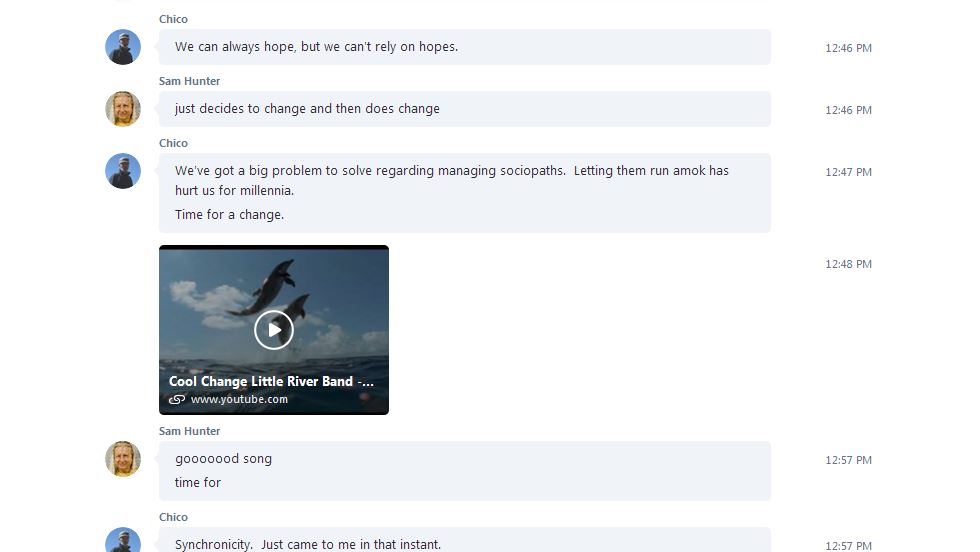Viewport: 980px width, 552px height.
Task: Click the 12:57 PM timestamp by 'Synchronicity'
Action: point(848,546)
